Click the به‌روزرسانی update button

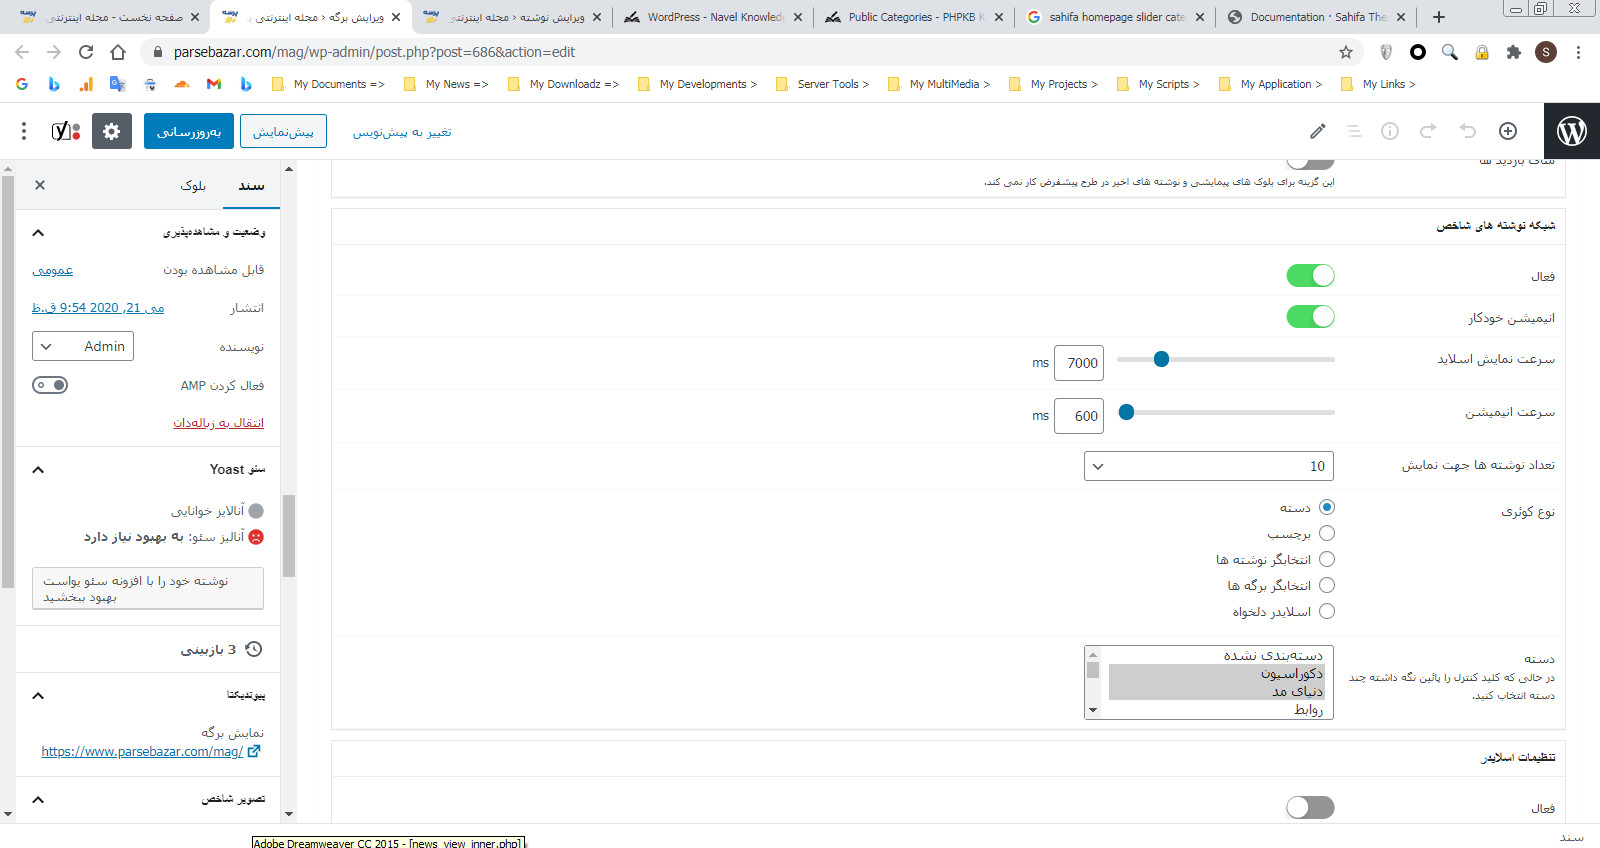pyautogui.click(x=189, y=131)
